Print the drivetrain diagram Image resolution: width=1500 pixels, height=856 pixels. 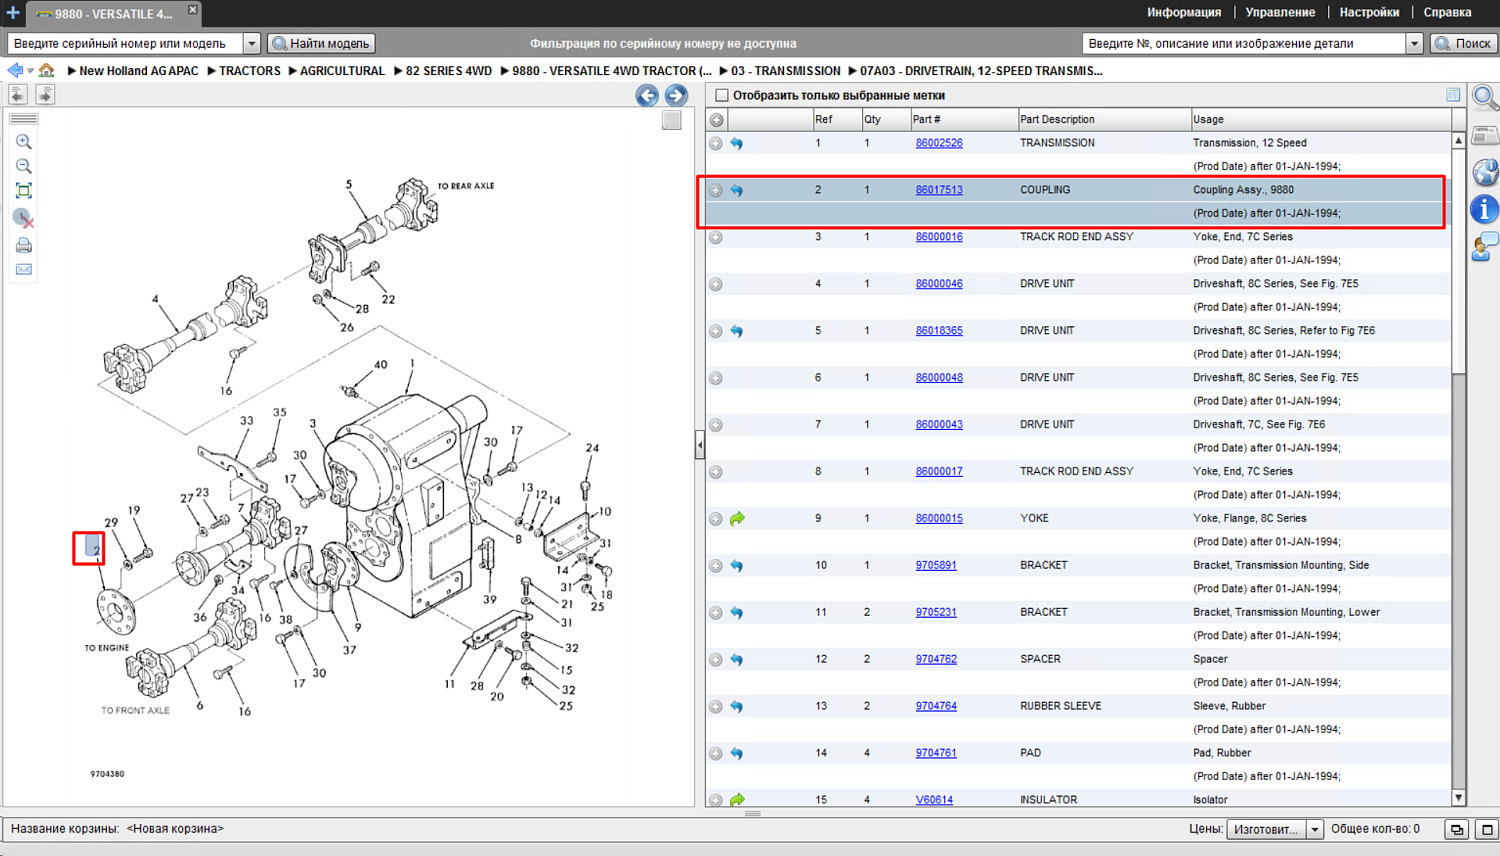click(24, 245)
